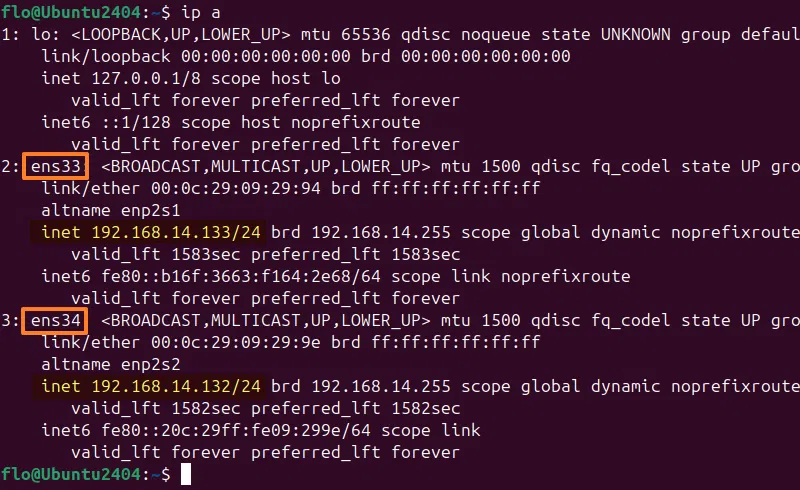Image resolution: width=800 pixels, height=490 pixels.
Task: Click the "state UNKNOWN" text
Action: click(596, 34)
